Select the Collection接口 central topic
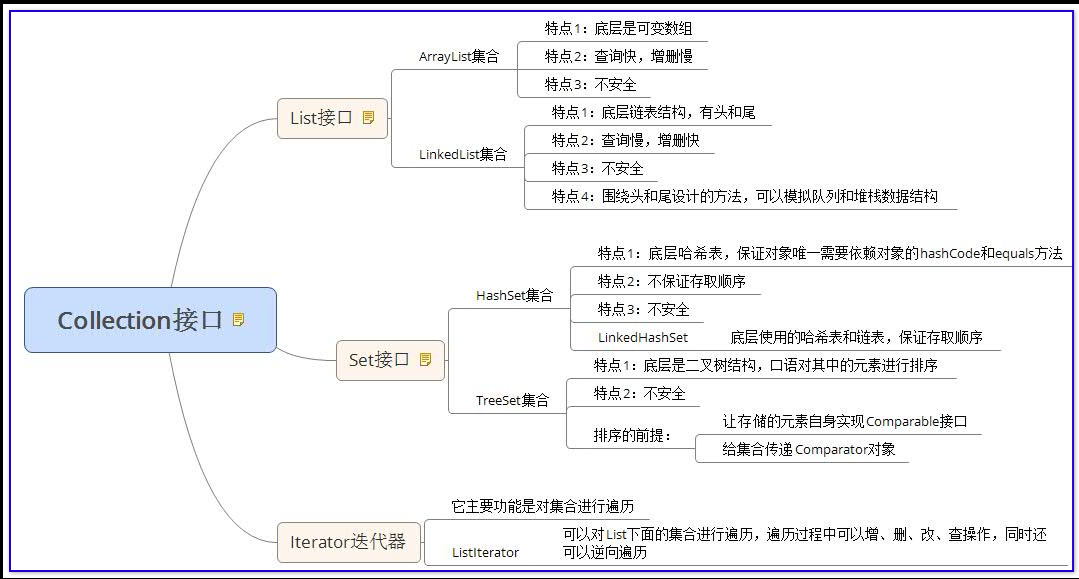The width and height of the screenshot is (1079, 579). (140, 320)
